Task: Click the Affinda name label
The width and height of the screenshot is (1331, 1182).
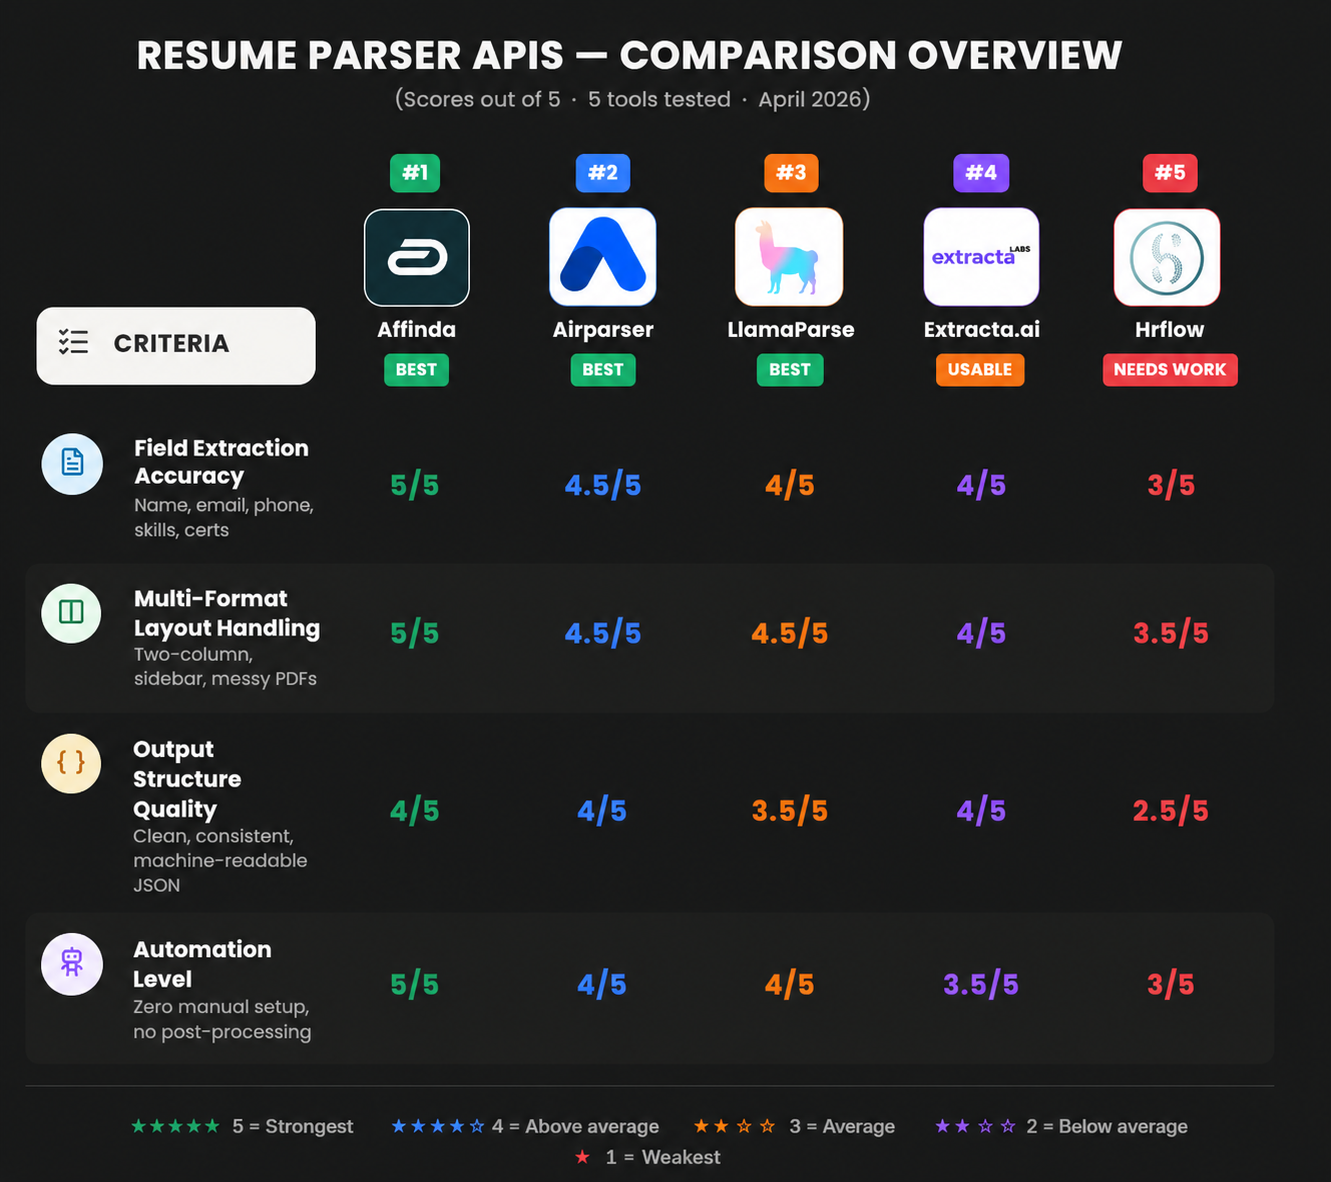Action: click(x=416, y=330)
